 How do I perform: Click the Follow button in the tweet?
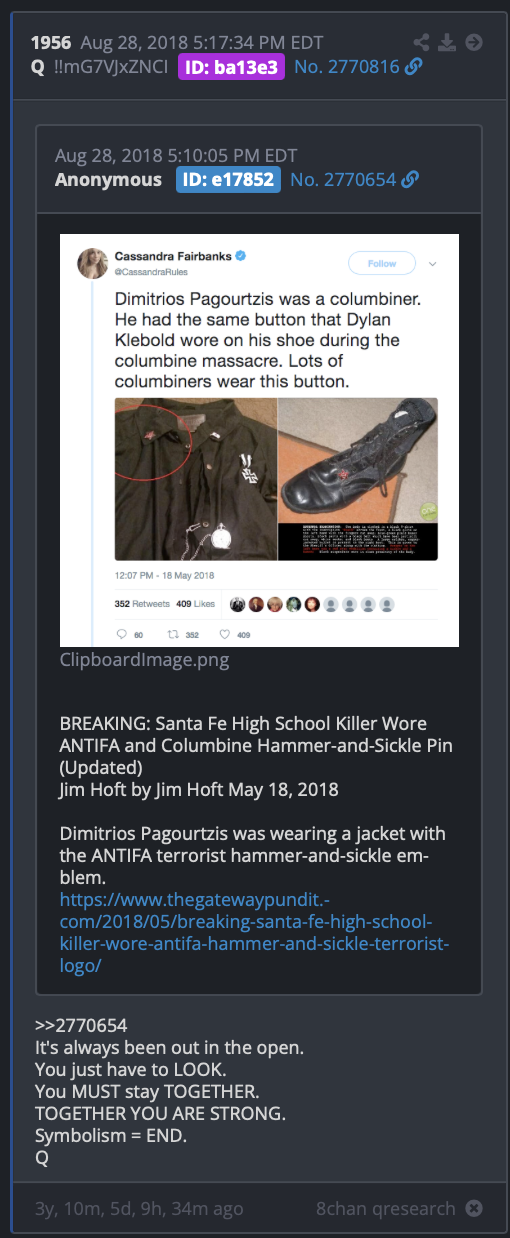tap(382, 264)
